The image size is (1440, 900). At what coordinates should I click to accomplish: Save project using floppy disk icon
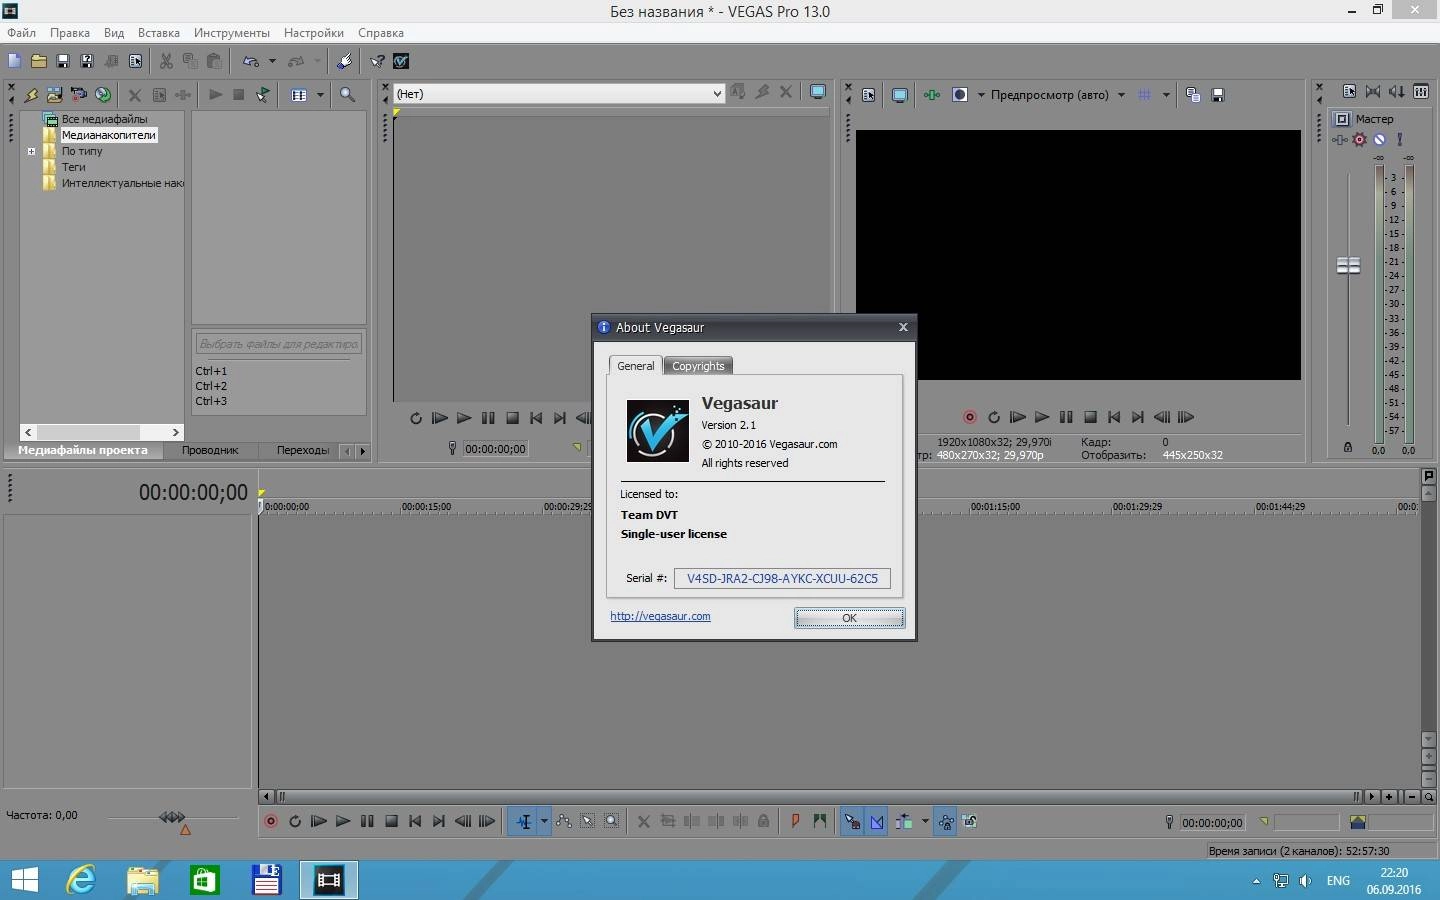[x=63, y=61]
